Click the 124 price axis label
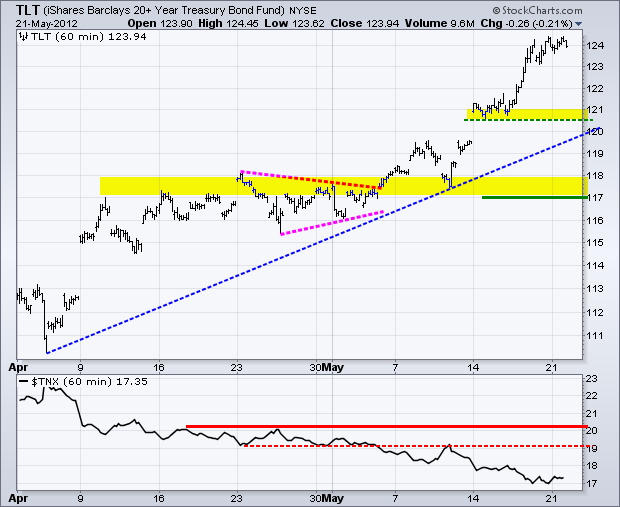 click(595, 45)
